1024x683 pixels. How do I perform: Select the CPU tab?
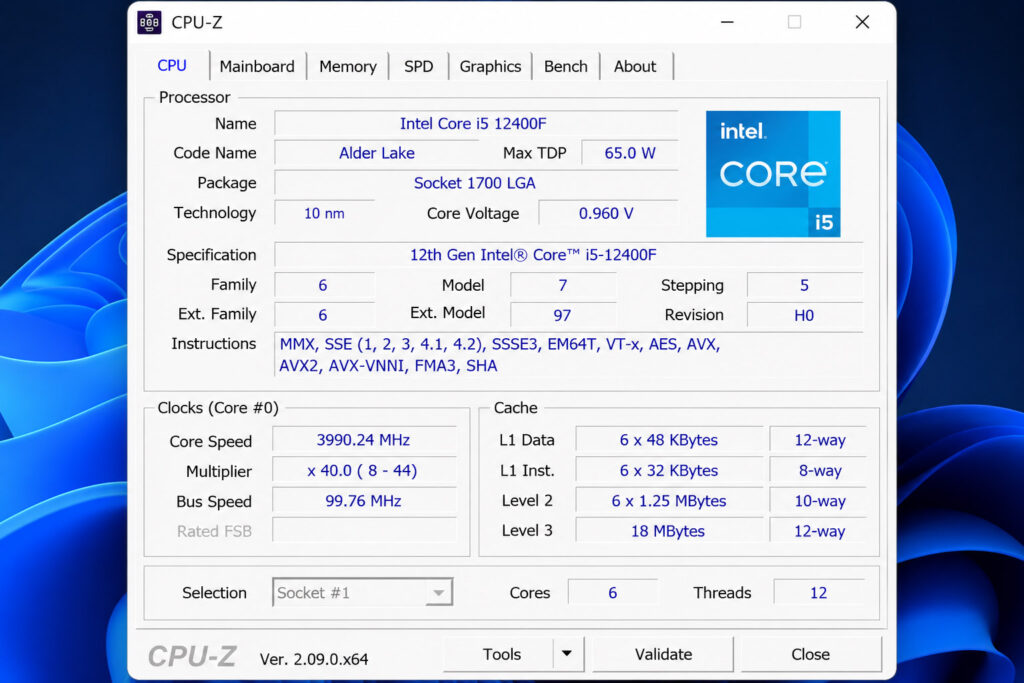tap(172, 66)
